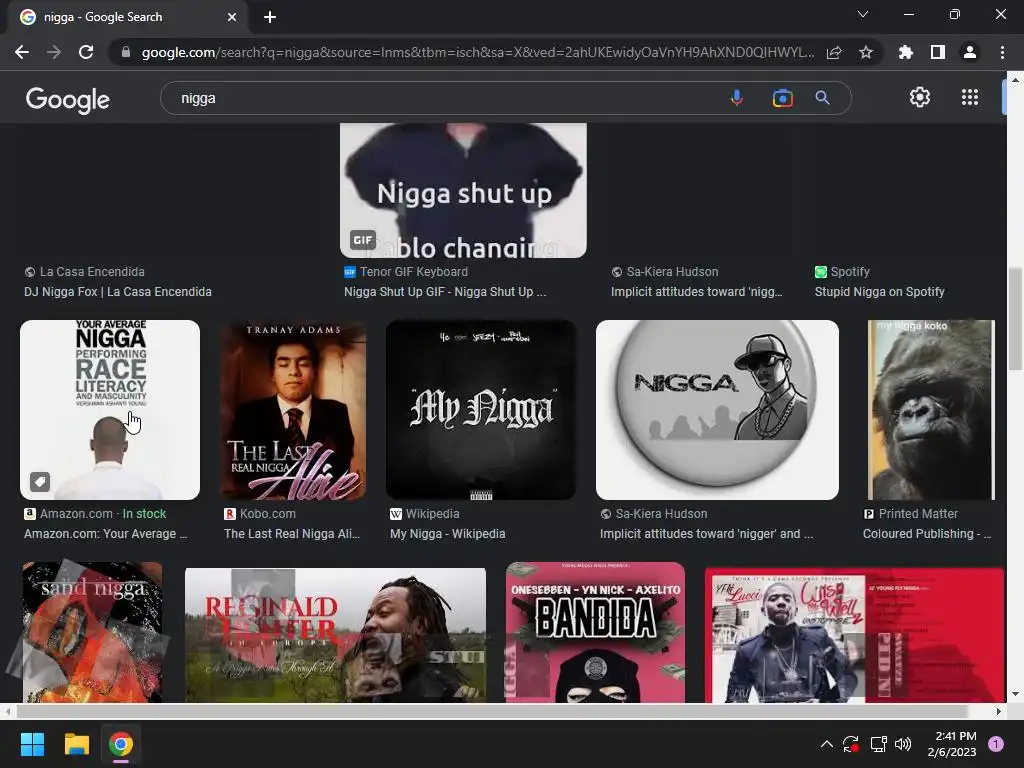Open the Bandida cover thumbnail

[x=595, y=632]
